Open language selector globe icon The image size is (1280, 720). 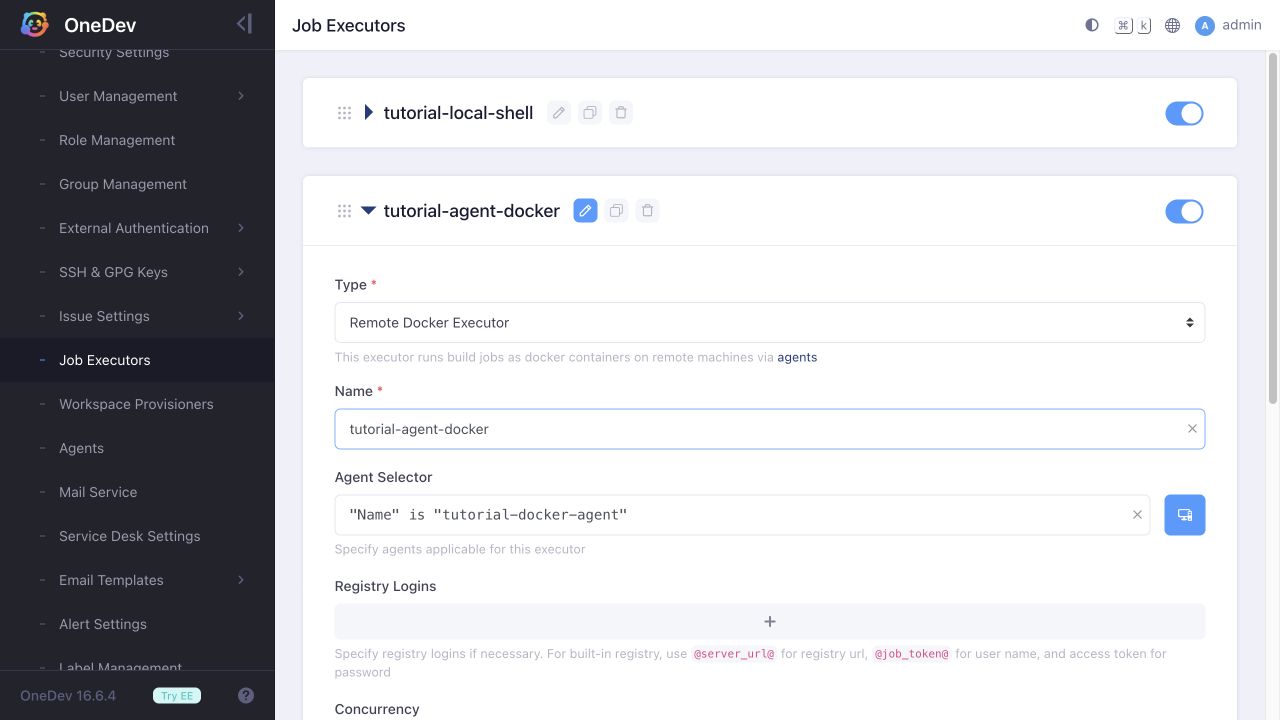1173,25
